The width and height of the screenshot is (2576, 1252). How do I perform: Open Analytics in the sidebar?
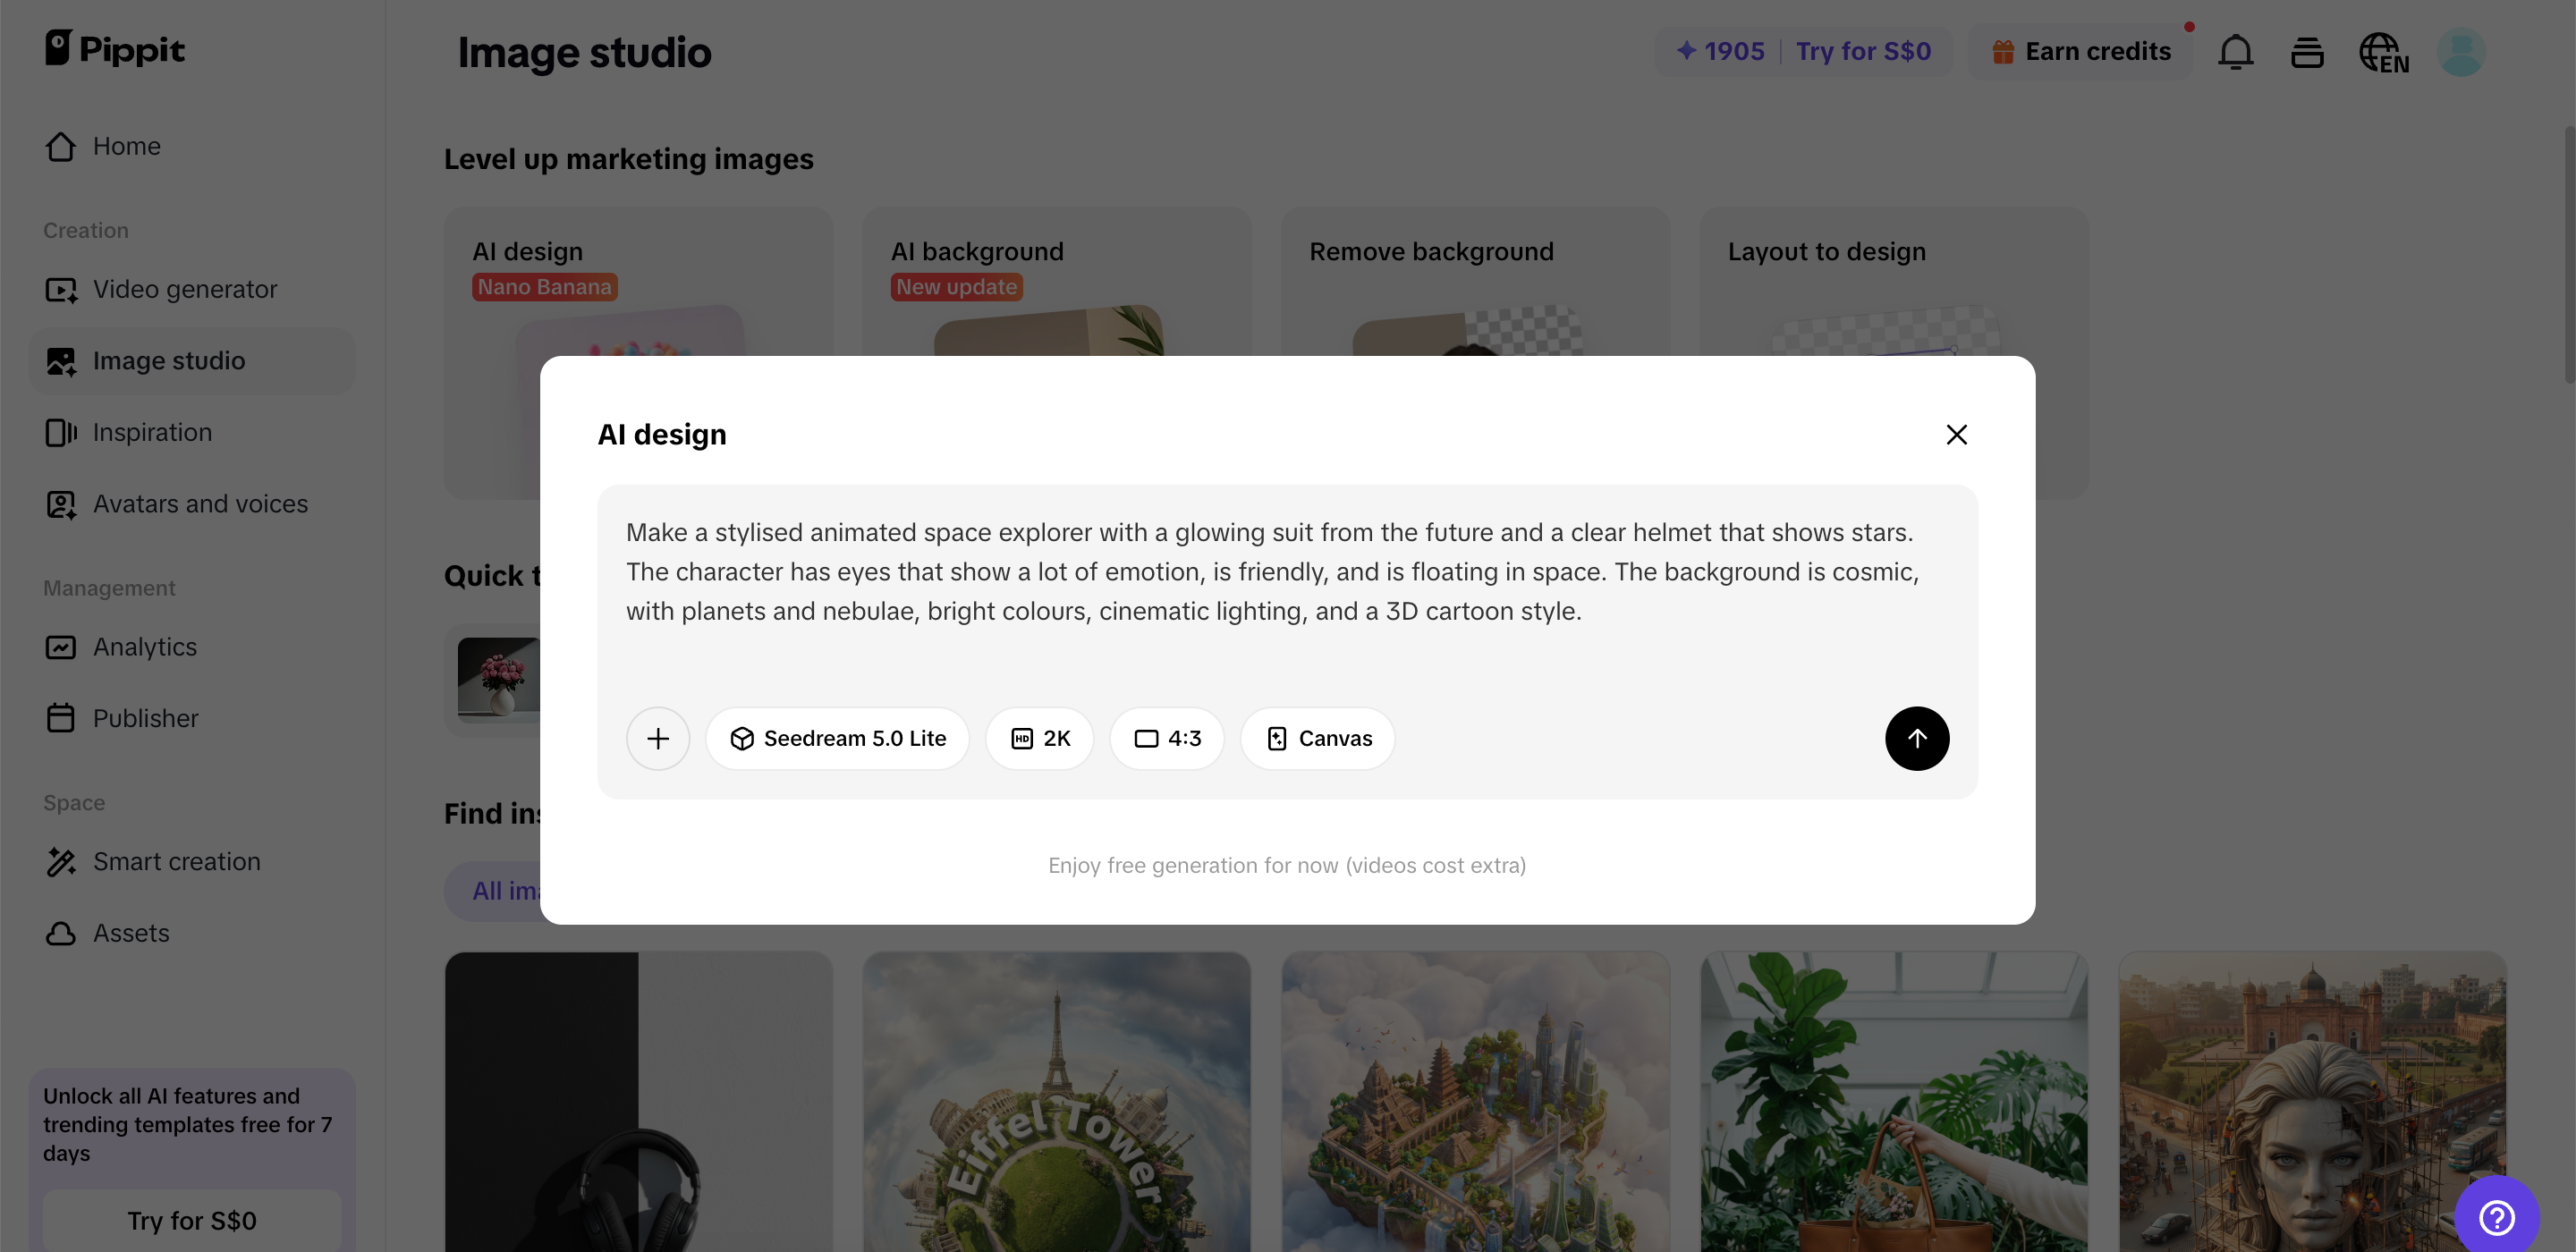click(x=144, y=647)
